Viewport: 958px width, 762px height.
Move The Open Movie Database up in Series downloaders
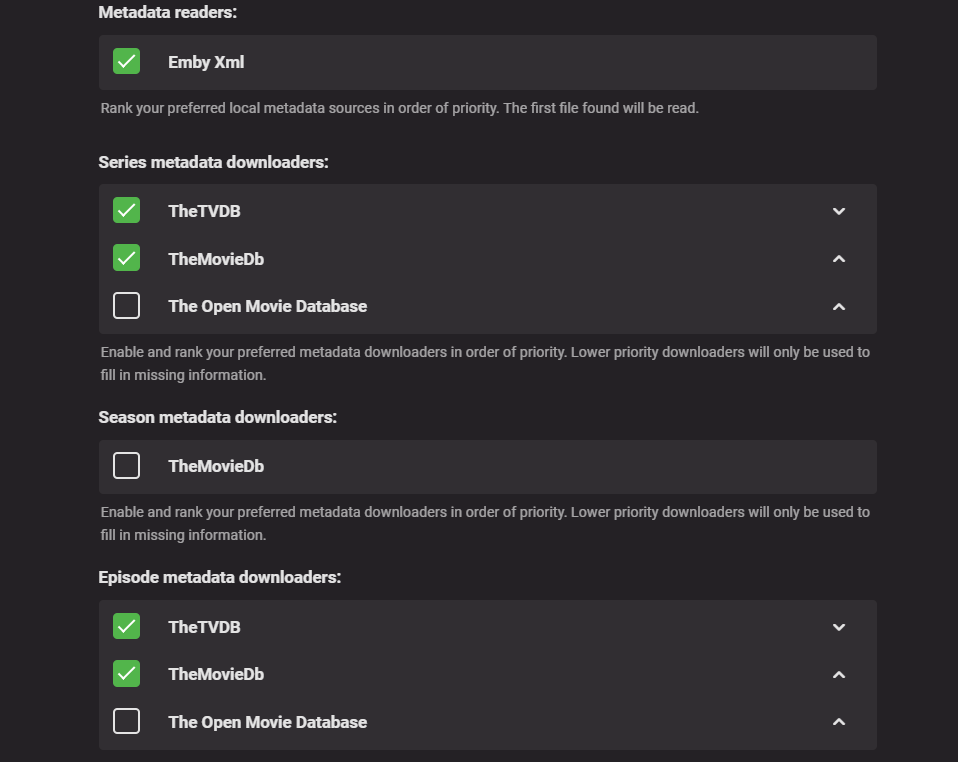coord(839,306)
